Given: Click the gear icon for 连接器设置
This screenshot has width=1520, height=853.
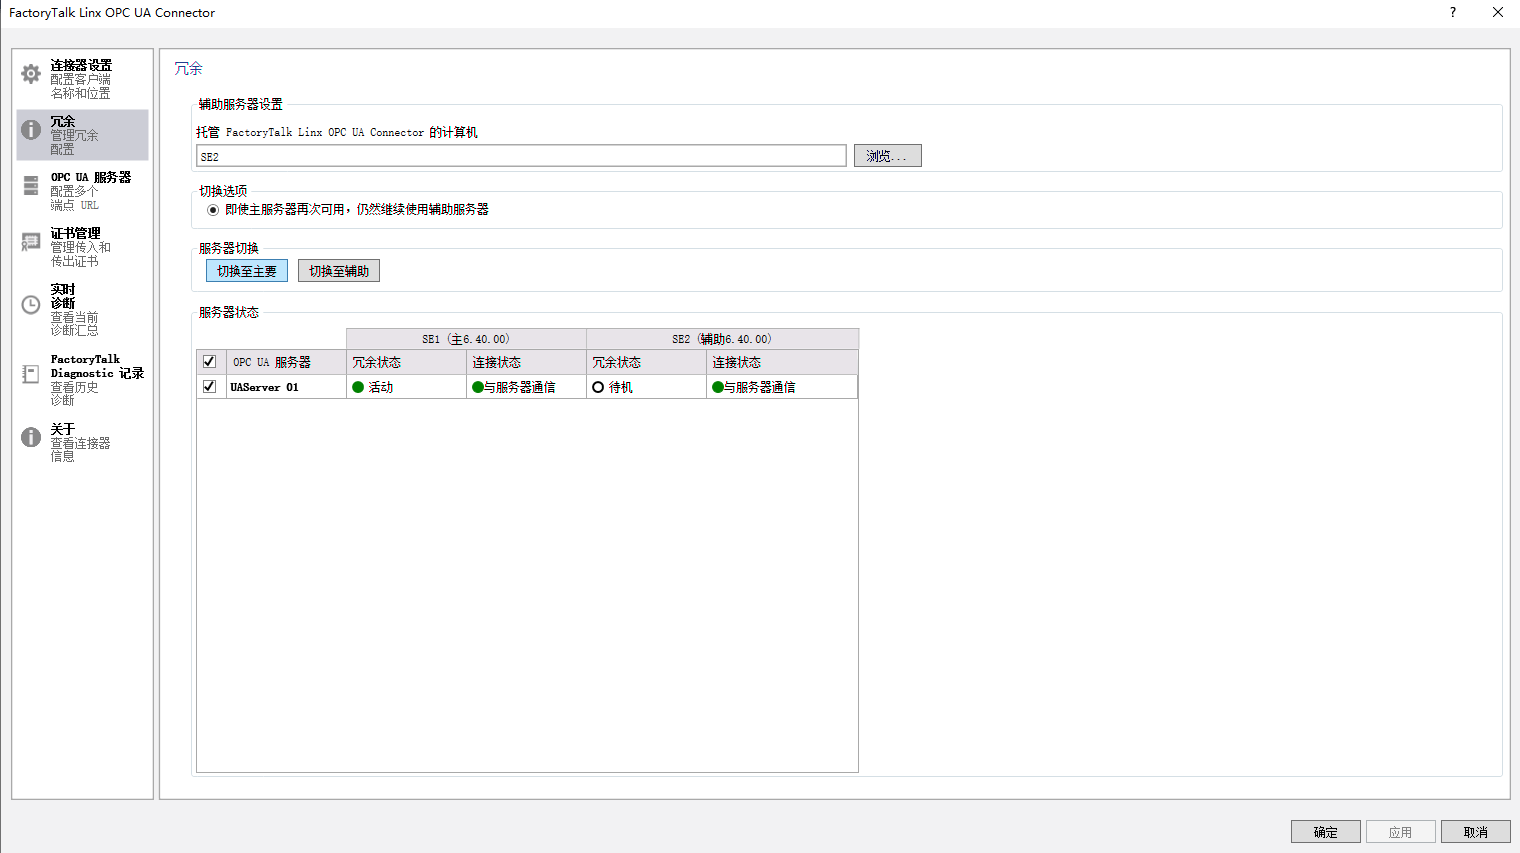Looking at the screenshot, I should pos(31,74).
